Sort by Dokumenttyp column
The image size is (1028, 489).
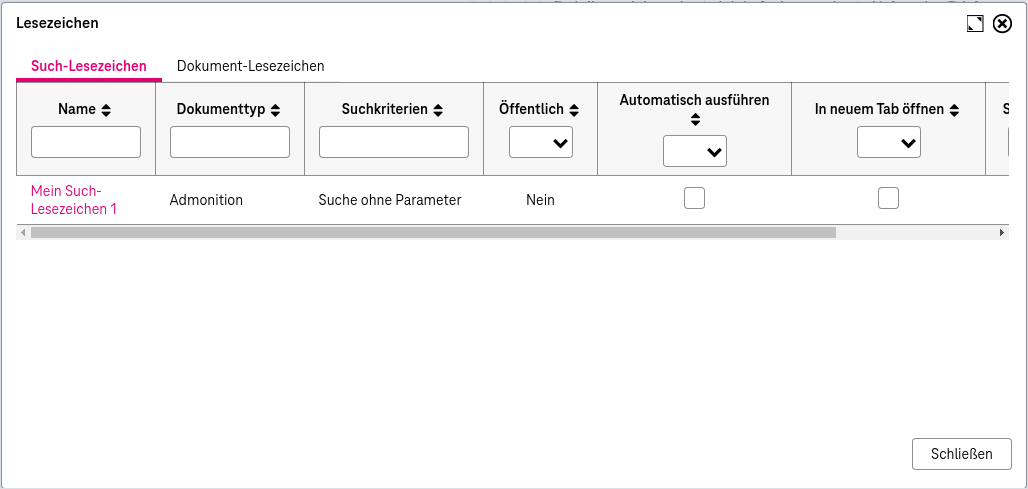[275, 110]
